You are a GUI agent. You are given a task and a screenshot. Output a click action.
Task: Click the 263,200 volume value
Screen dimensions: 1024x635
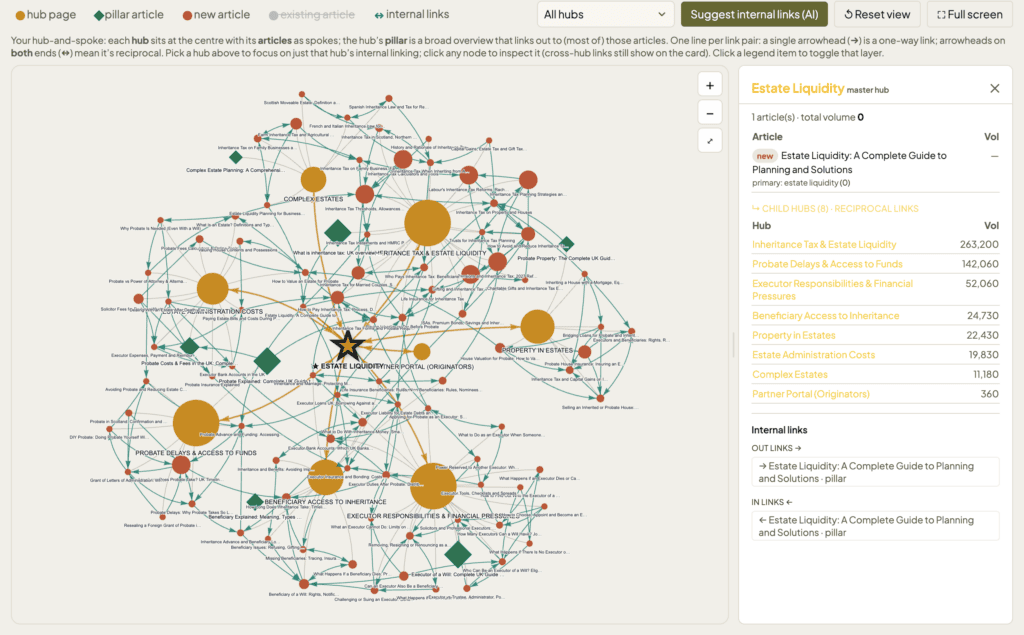coord(979,244)
